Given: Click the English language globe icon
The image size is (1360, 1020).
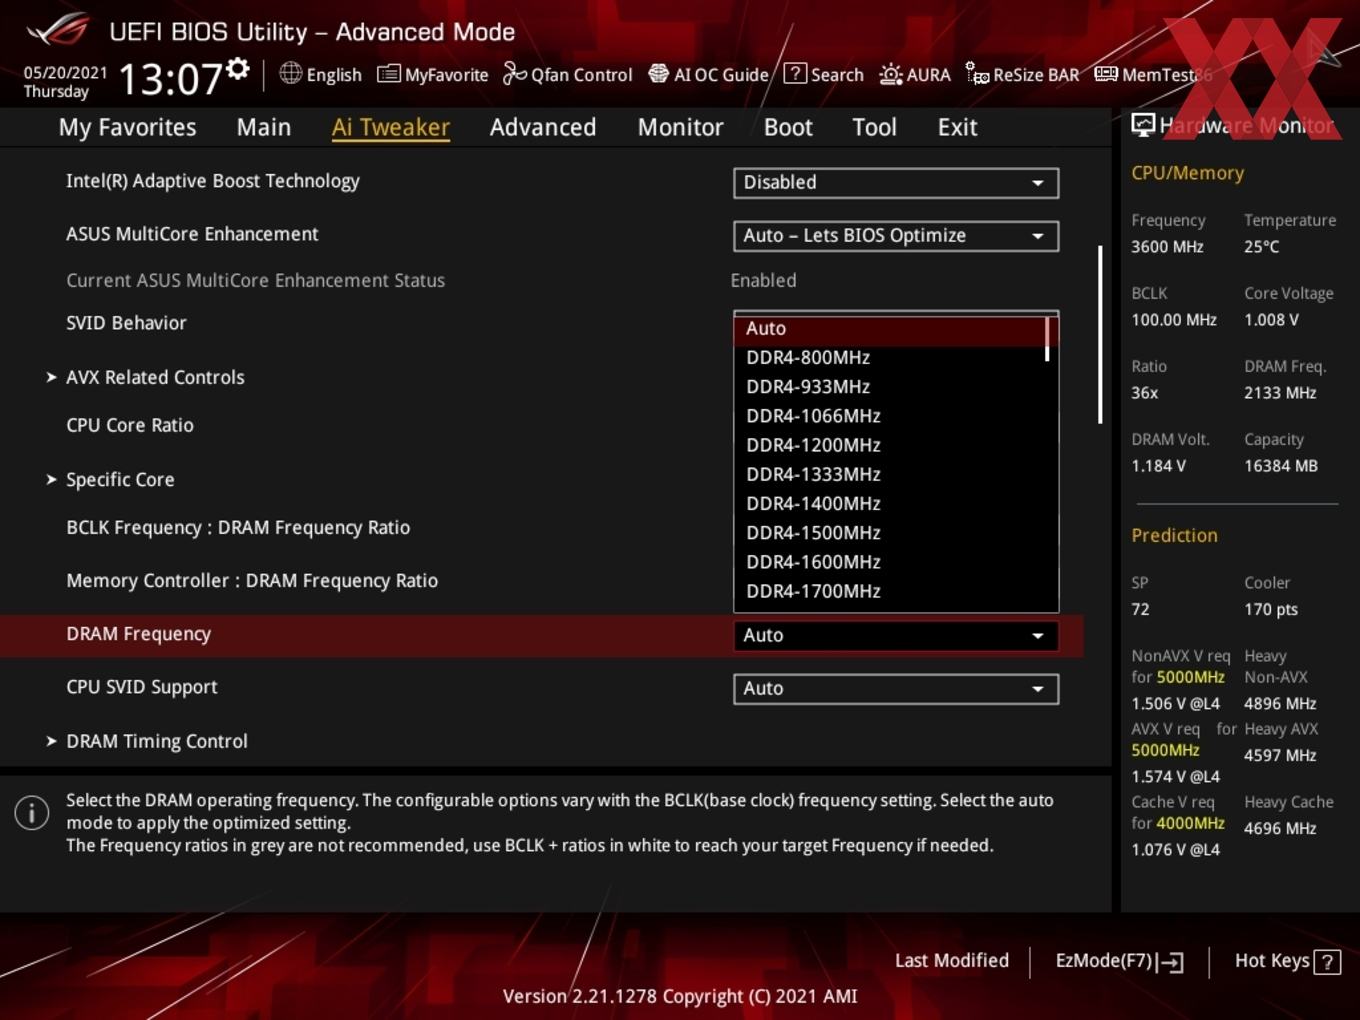Looking at the screenshot, I should coord(290,73).
